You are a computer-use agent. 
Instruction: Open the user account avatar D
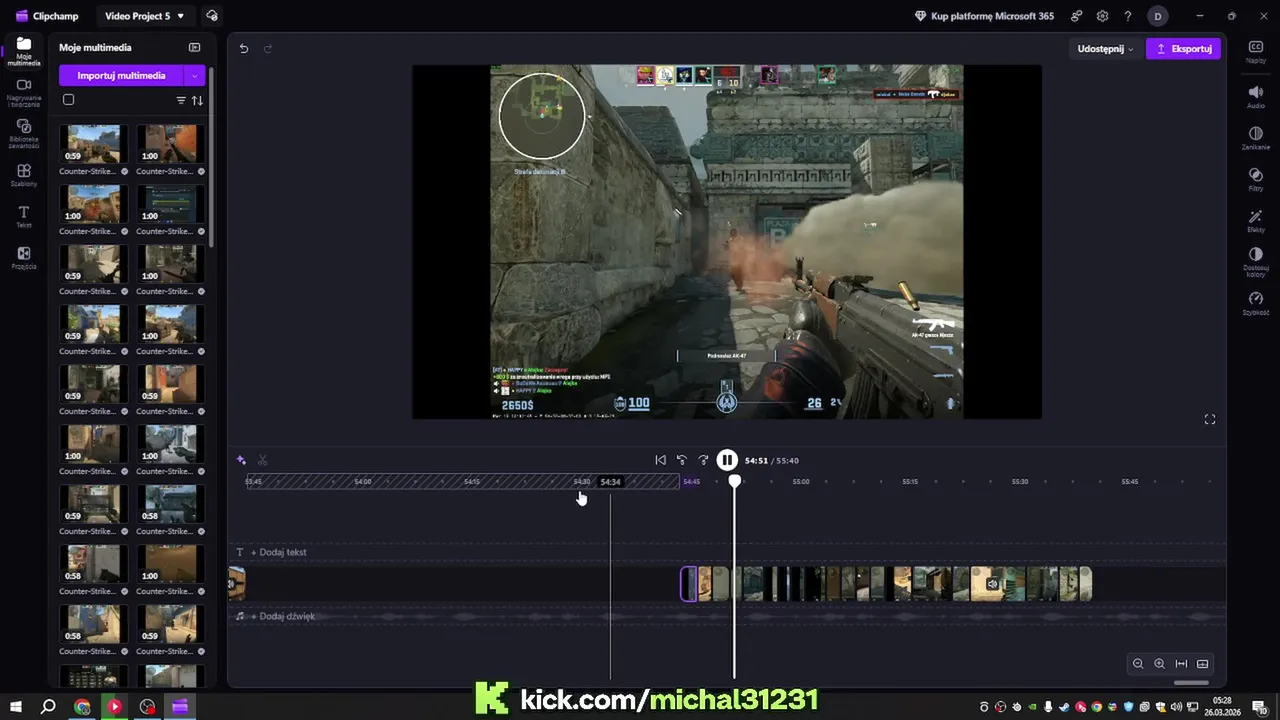1158,16
